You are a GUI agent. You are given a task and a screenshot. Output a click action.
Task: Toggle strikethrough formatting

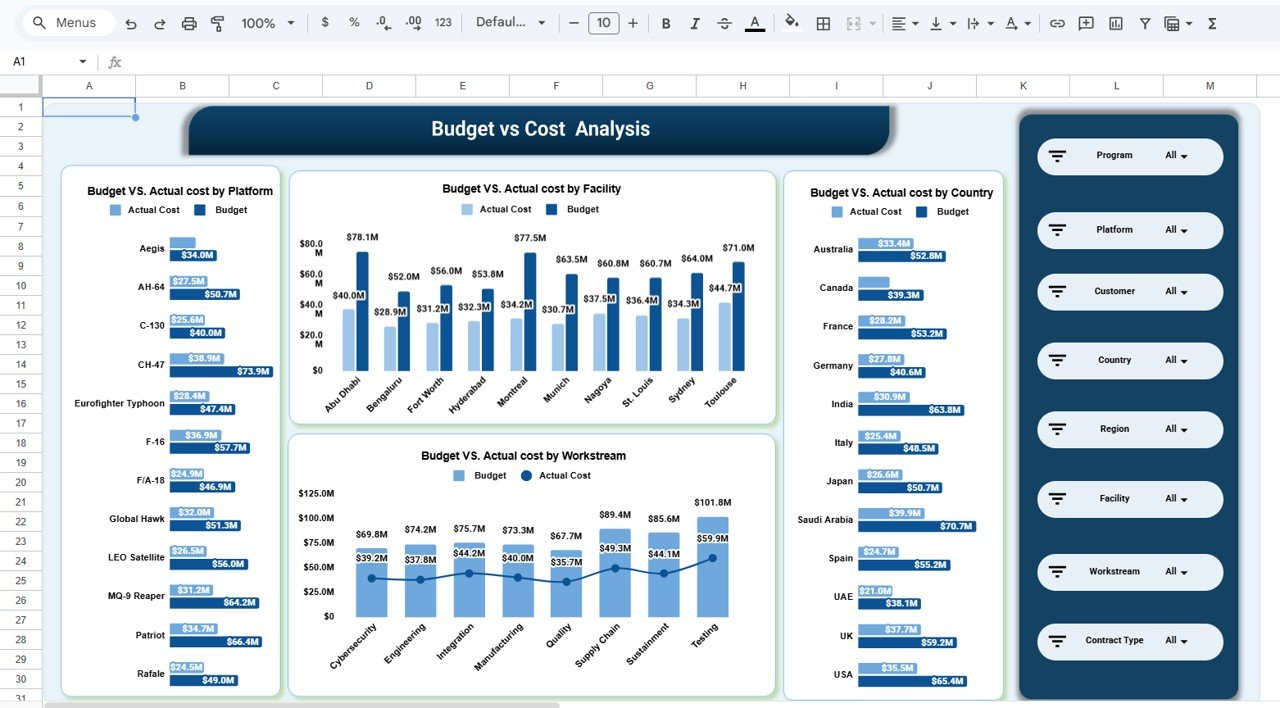[724, 22]
